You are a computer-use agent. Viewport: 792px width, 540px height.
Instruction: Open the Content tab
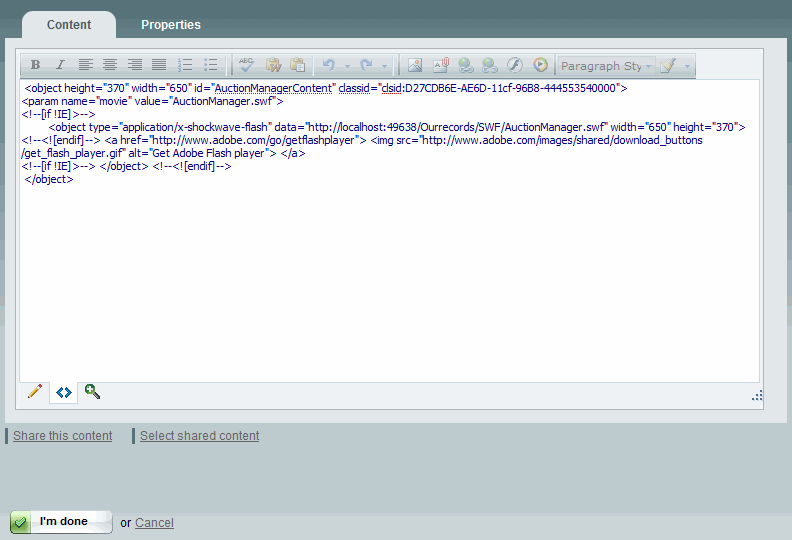[69, 25]
